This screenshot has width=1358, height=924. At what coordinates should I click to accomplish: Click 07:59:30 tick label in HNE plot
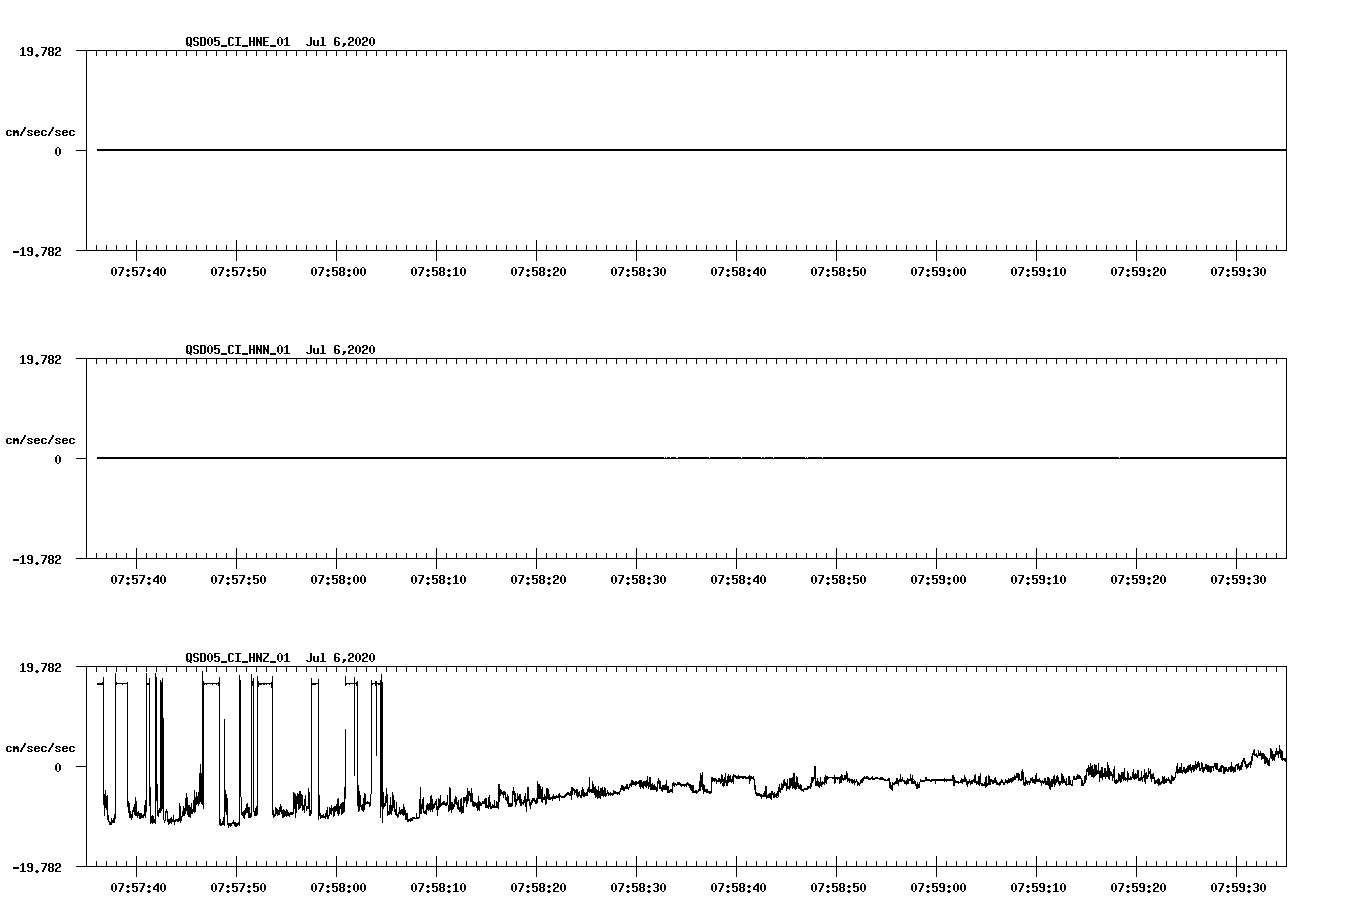click(x=1238, y=271)
